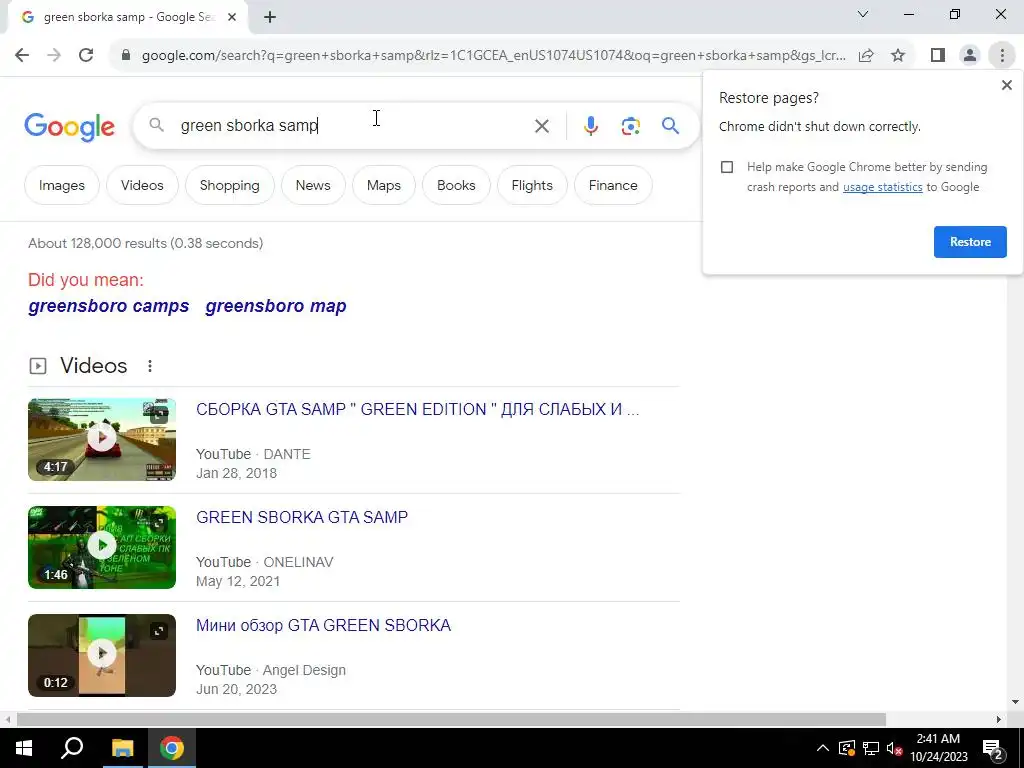Follow the 'greensboro map' suggestion
Image resolution: width=1024 pixels, height=768 pixels.
(x=276, y=306)
